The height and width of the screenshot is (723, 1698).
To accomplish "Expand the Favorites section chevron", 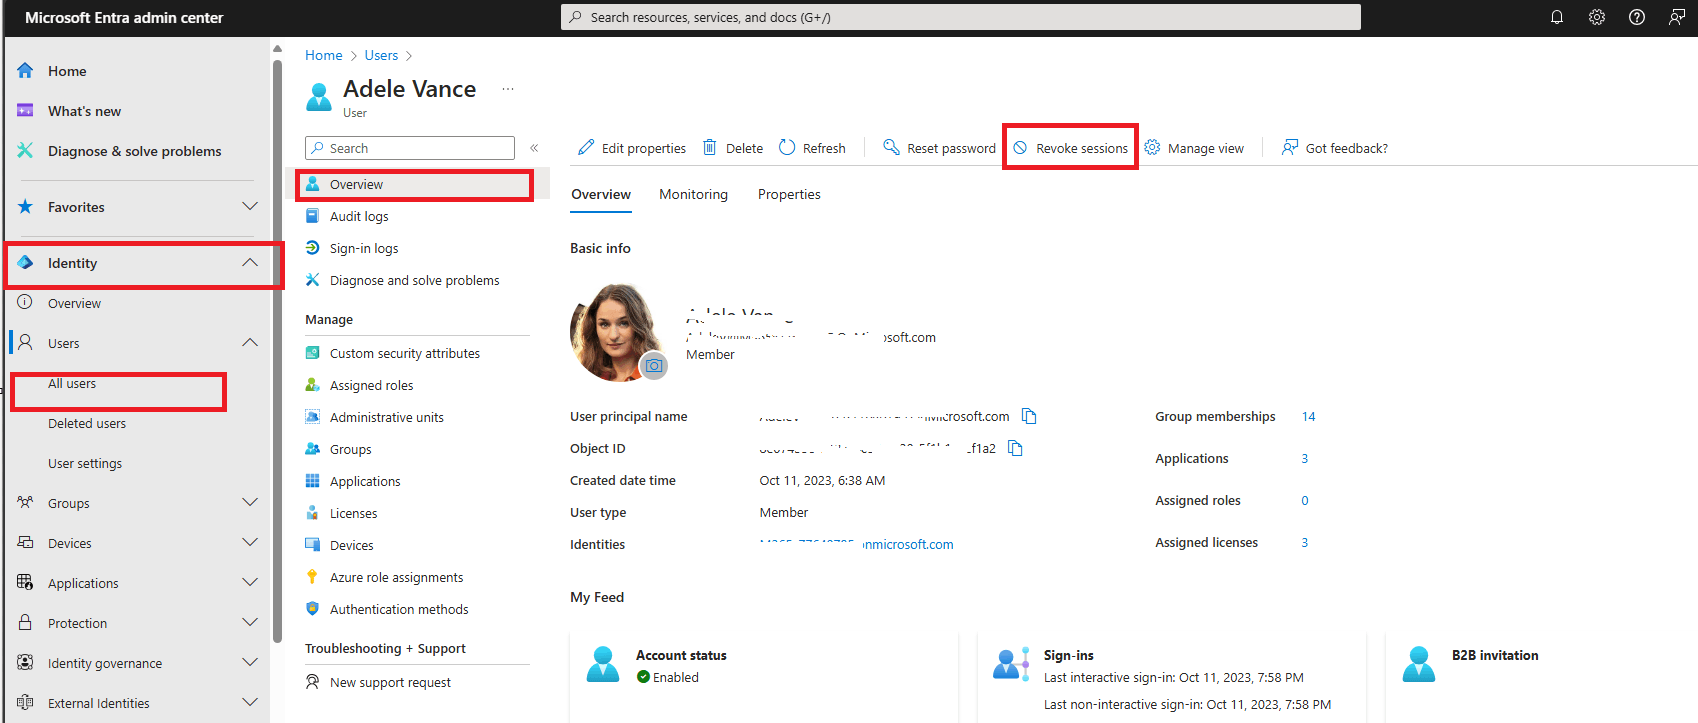I will coord(250,206).
